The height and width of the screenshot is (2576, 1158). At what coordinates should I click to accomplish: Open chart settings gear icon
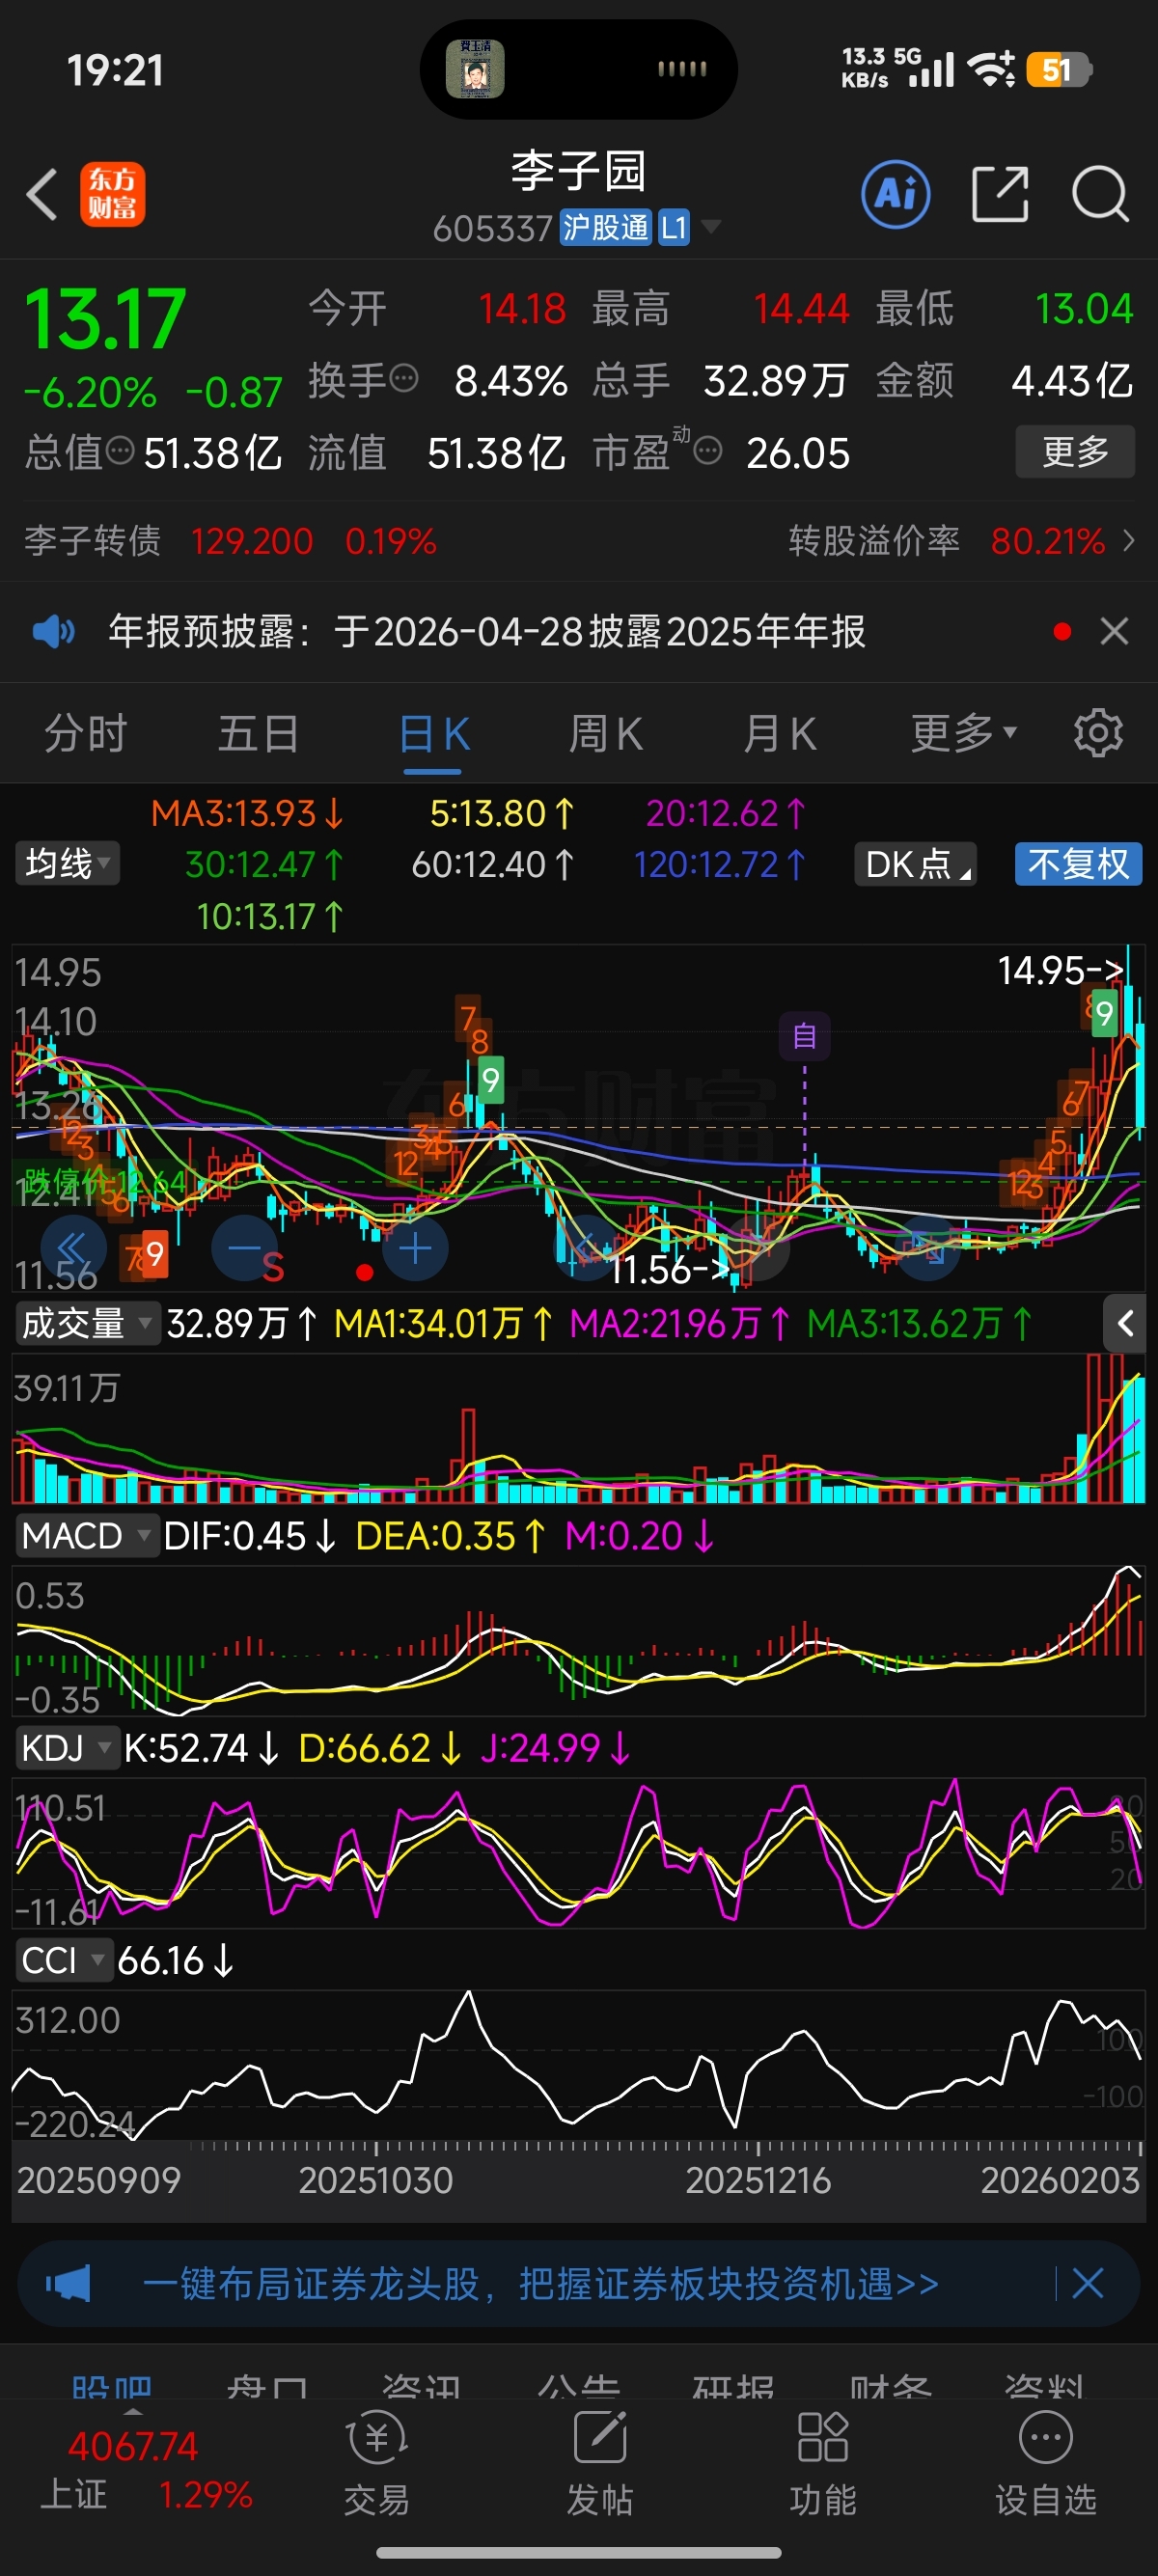pos(1097,733)
